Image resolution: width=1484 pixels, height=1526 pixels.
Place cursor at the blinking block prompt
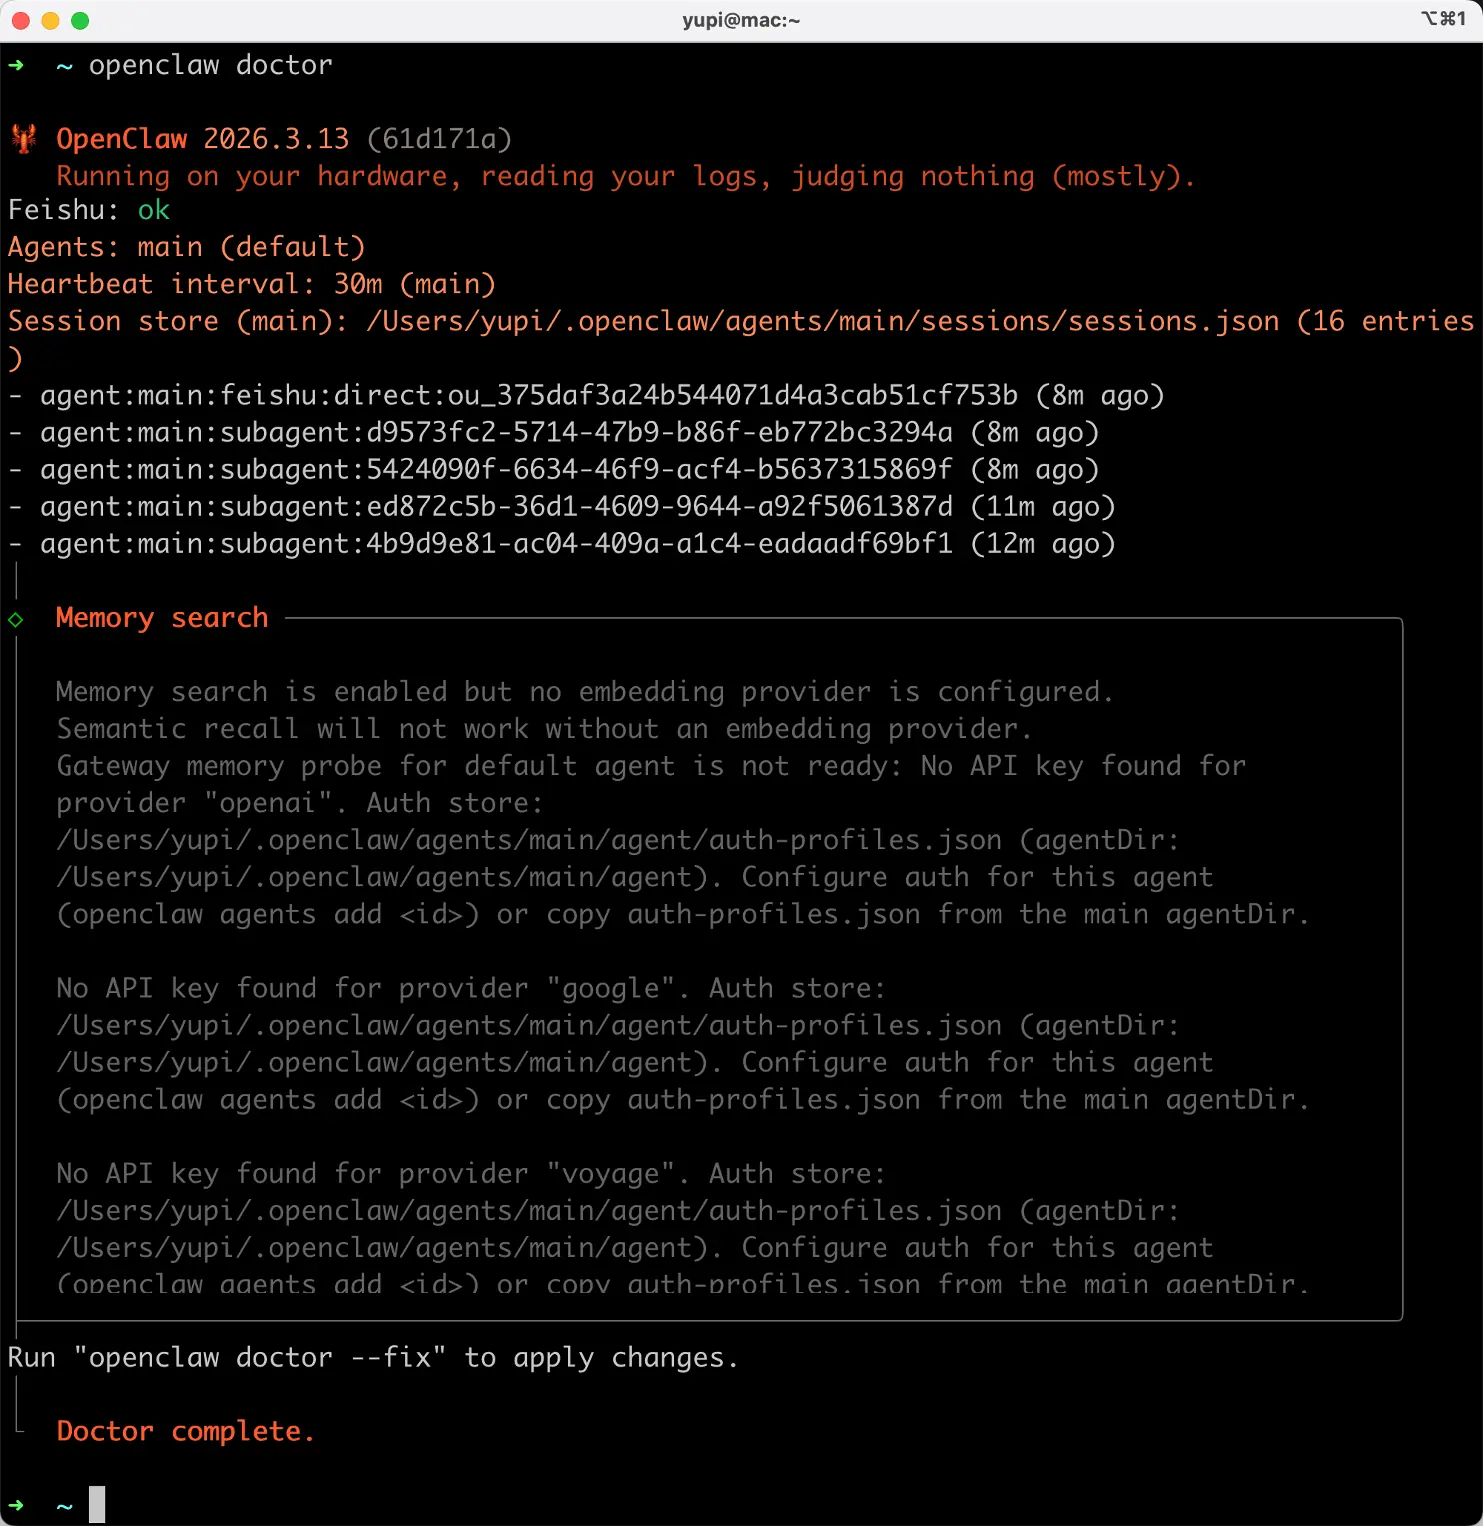[x=97, y=1505]
